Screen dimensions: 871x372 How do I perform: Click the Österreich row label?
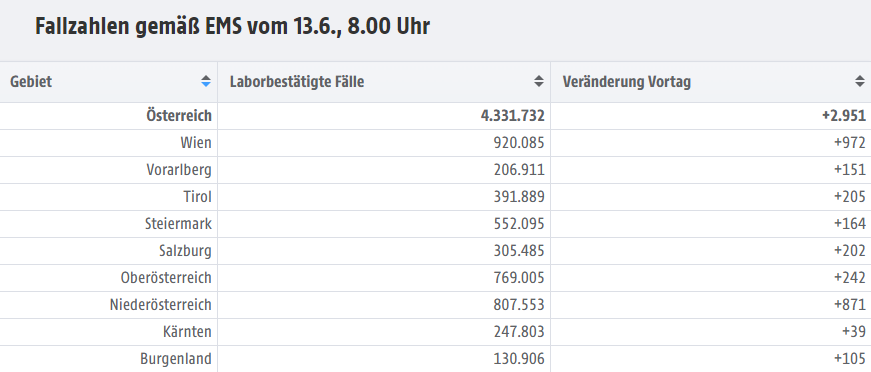coord(179,115)
